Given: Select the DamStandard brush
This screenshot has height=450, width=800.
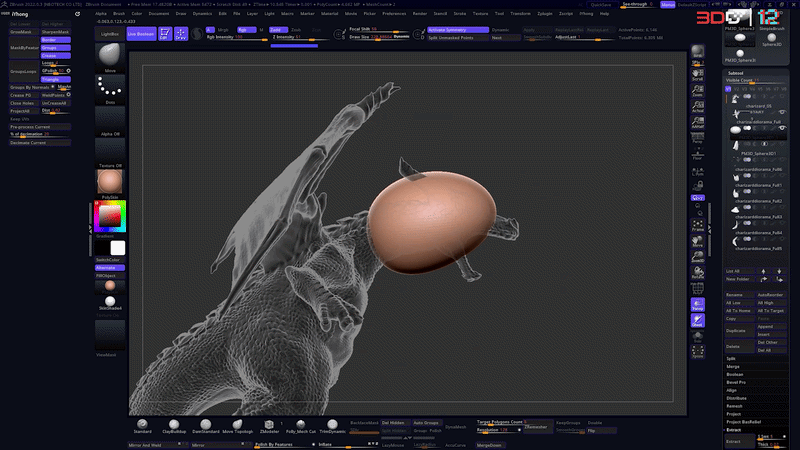Looking at the screenshot, I should pos(206,426).
